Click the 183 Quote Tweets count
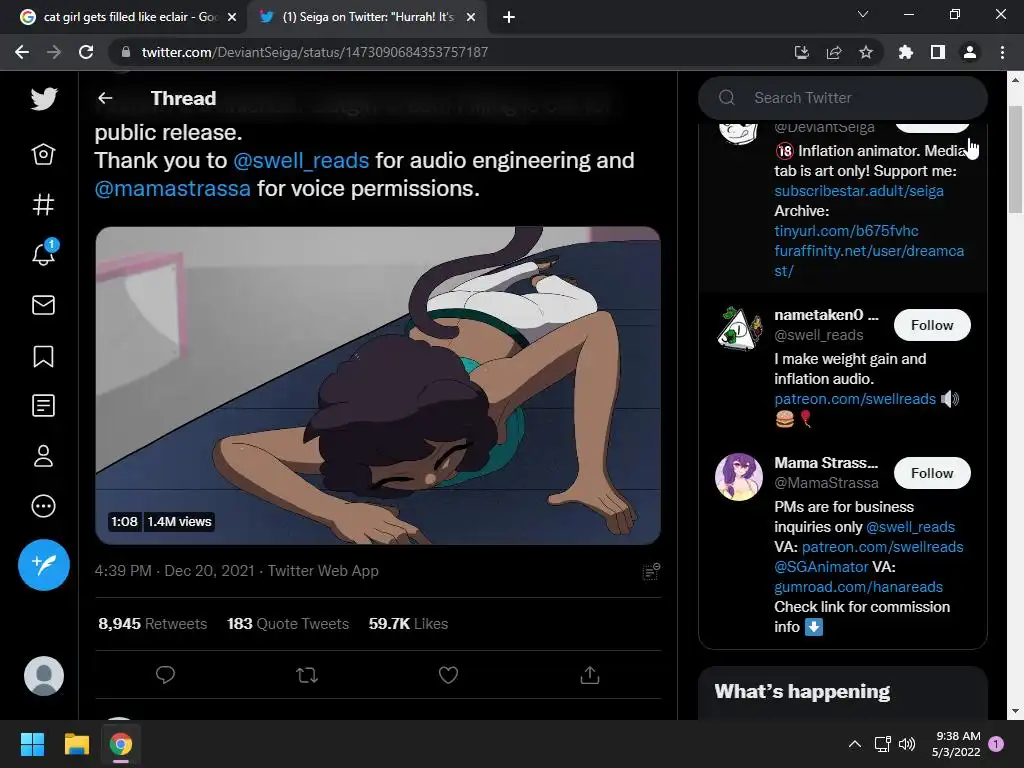1024x768 pixels. point(287,624)
